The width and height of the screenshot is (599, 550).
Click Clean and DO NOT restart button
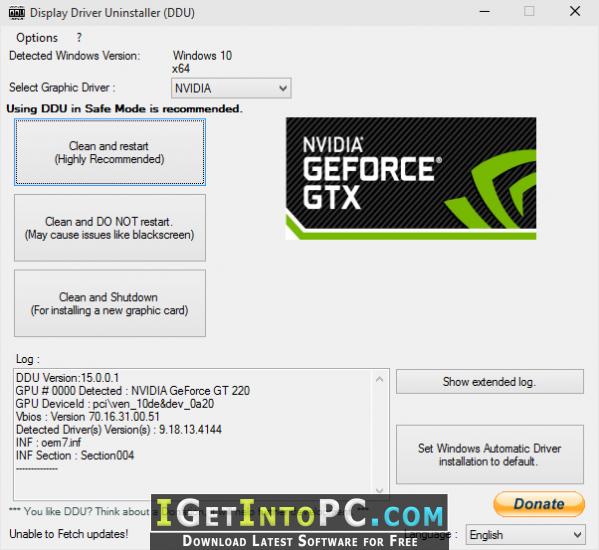pos(110,228)
